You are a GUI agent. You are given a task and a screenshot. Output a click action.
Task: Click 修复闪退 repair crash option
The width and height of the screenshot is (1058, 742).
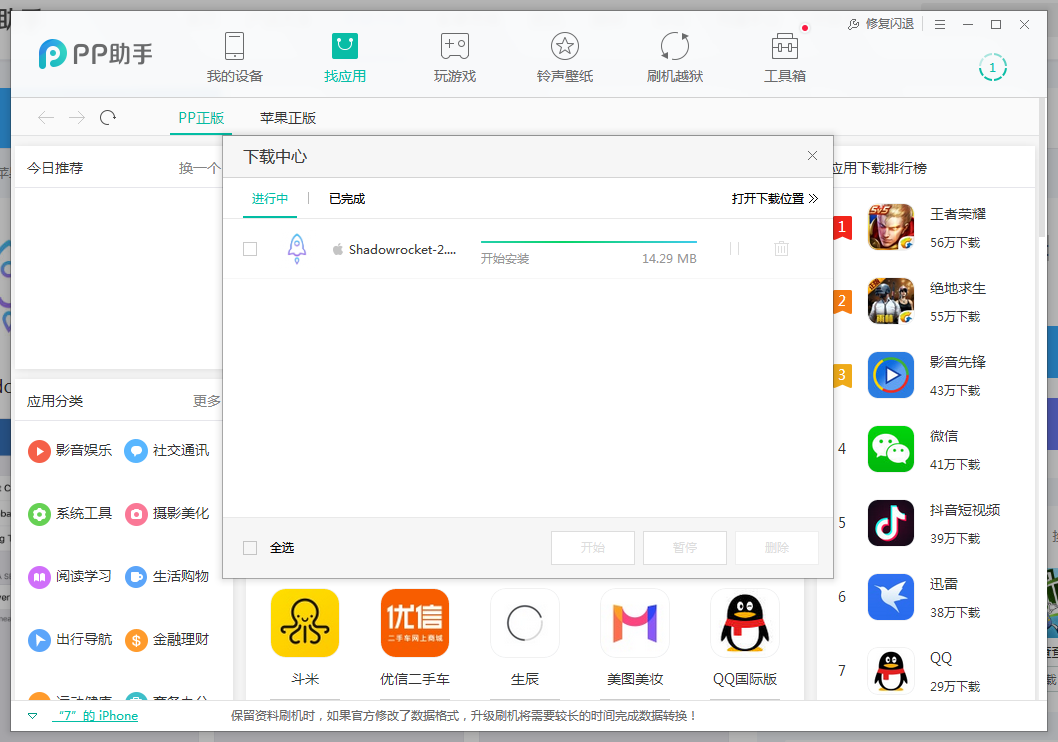click(x=881, y=24)
